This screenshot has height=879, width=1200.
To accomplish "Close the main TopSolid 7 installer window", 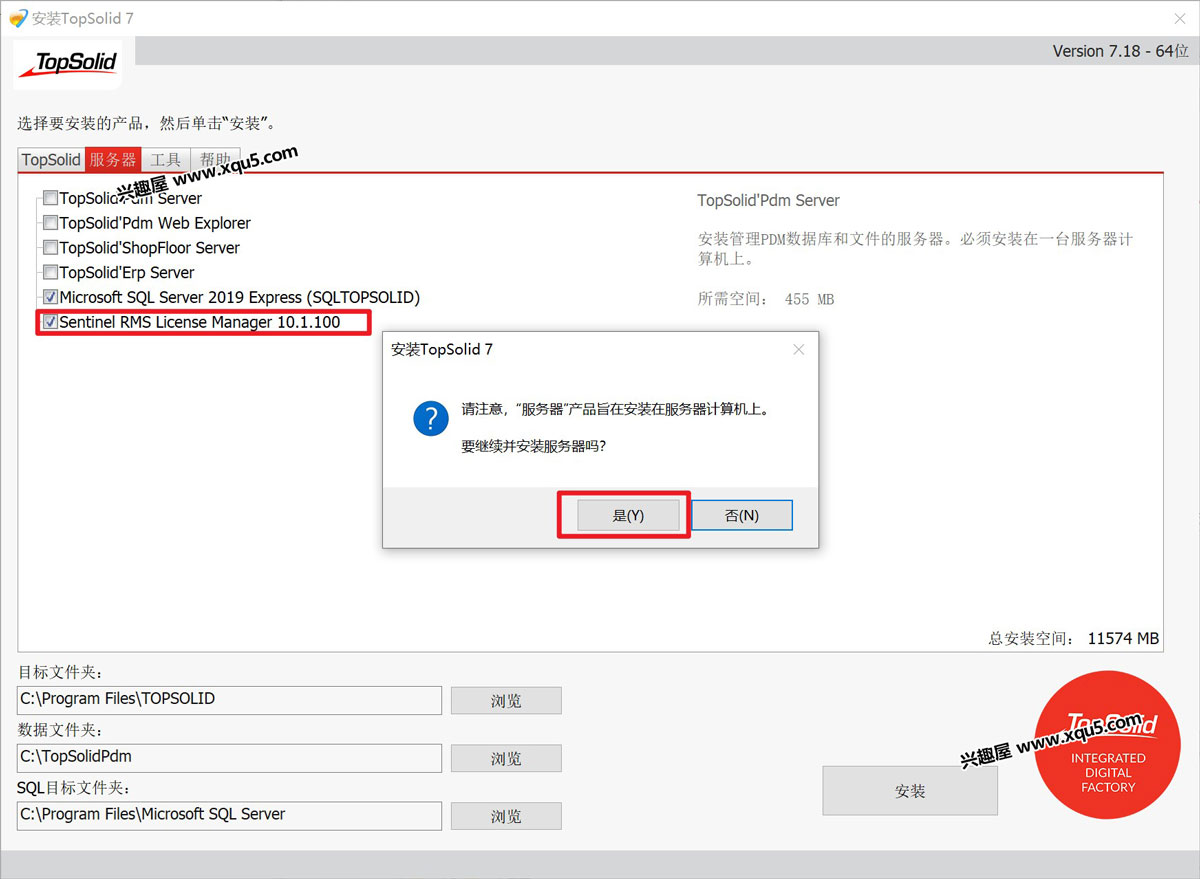I will [x=1179, y=18].
